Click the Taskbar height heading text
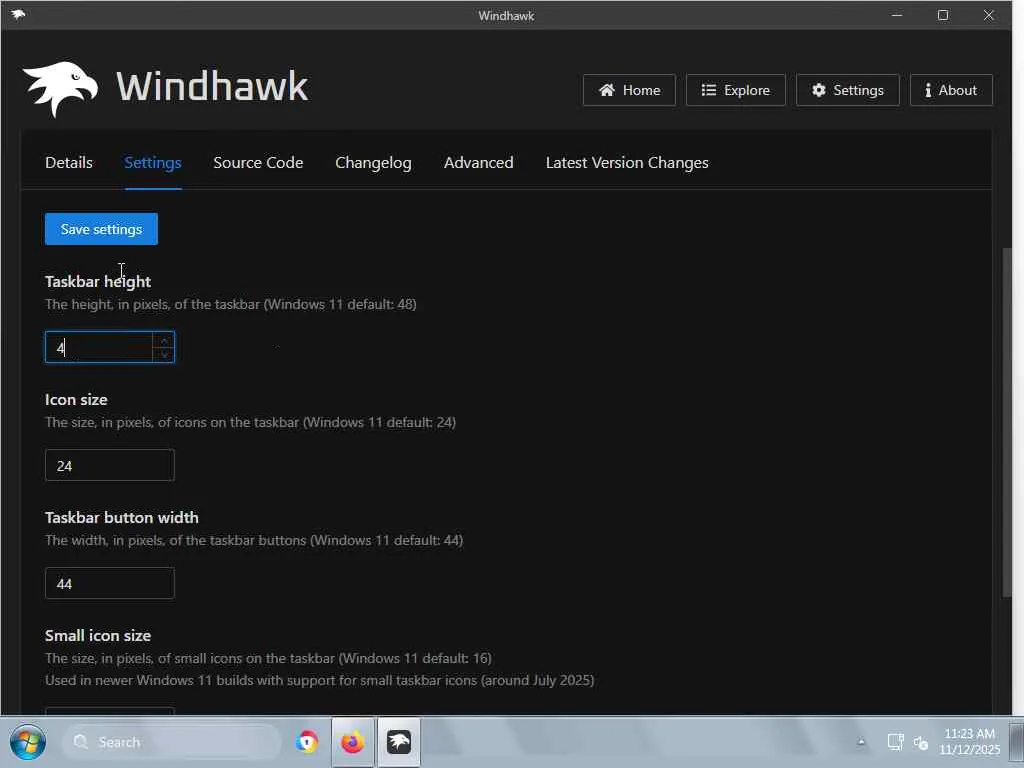 (x=98, y=281)
